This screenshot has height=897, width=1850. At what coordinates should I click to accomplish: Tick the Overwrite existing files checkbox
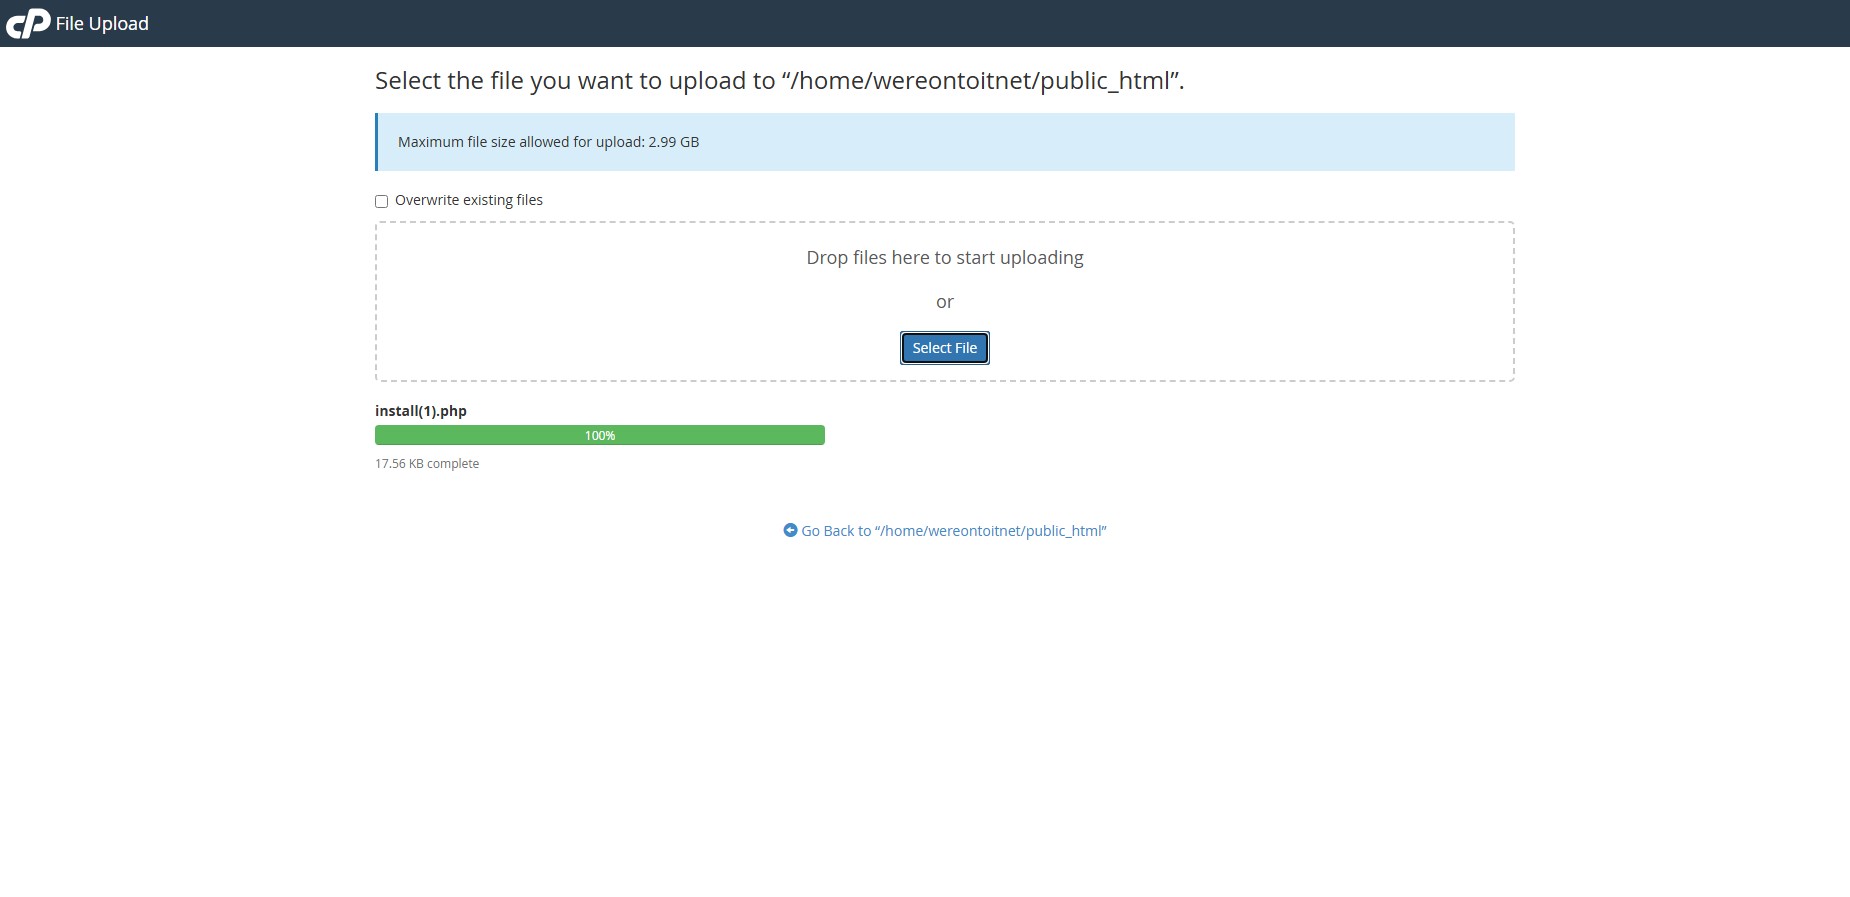pyautogui.click(x=381, y=201)
